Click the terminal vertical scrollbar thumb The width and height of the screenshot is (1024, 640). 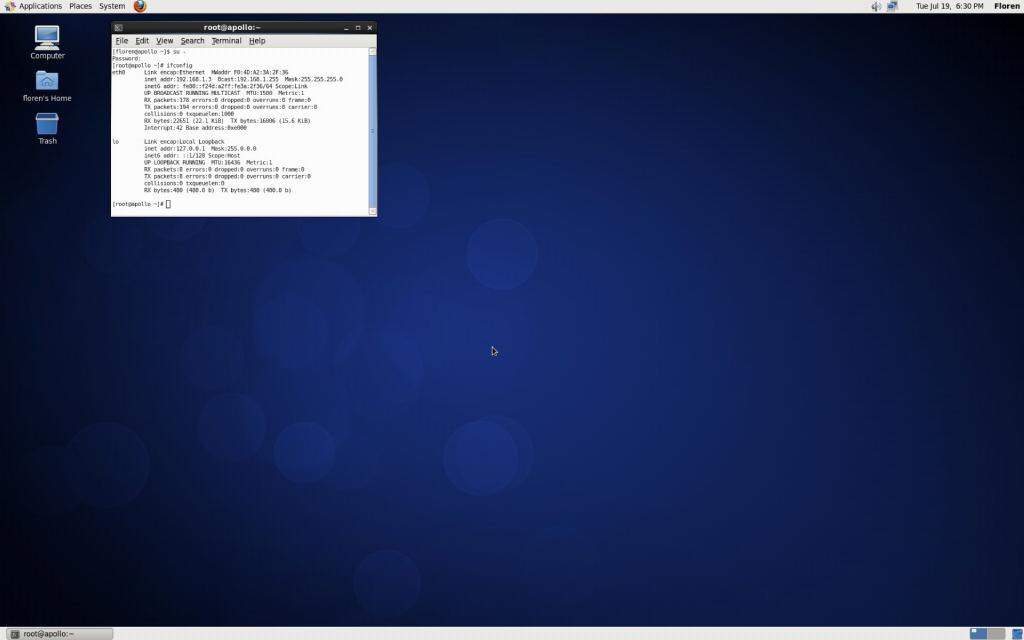click(372, 131)
